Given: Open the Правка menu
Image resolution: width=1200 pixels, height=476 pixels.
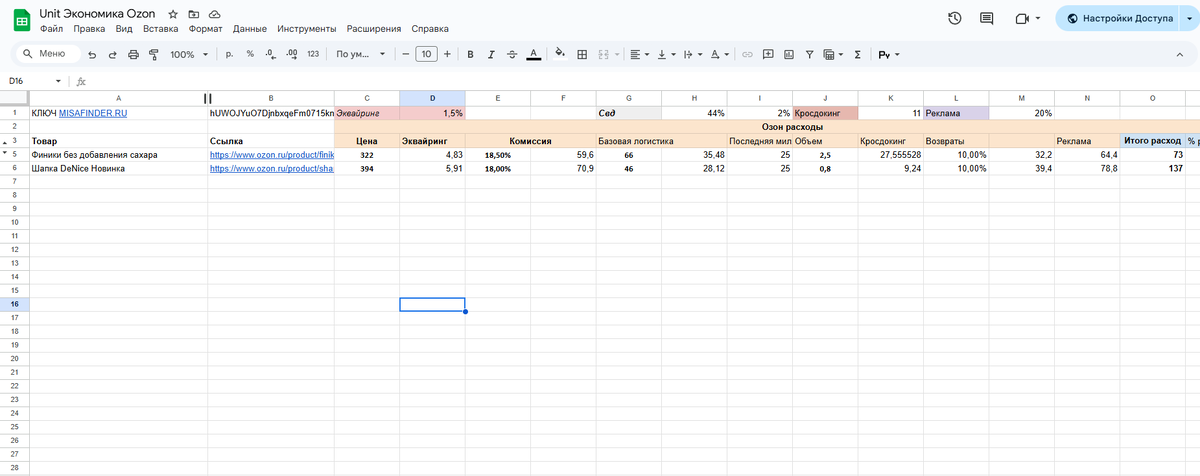Looking at the screenshot, I should point(89,29).
